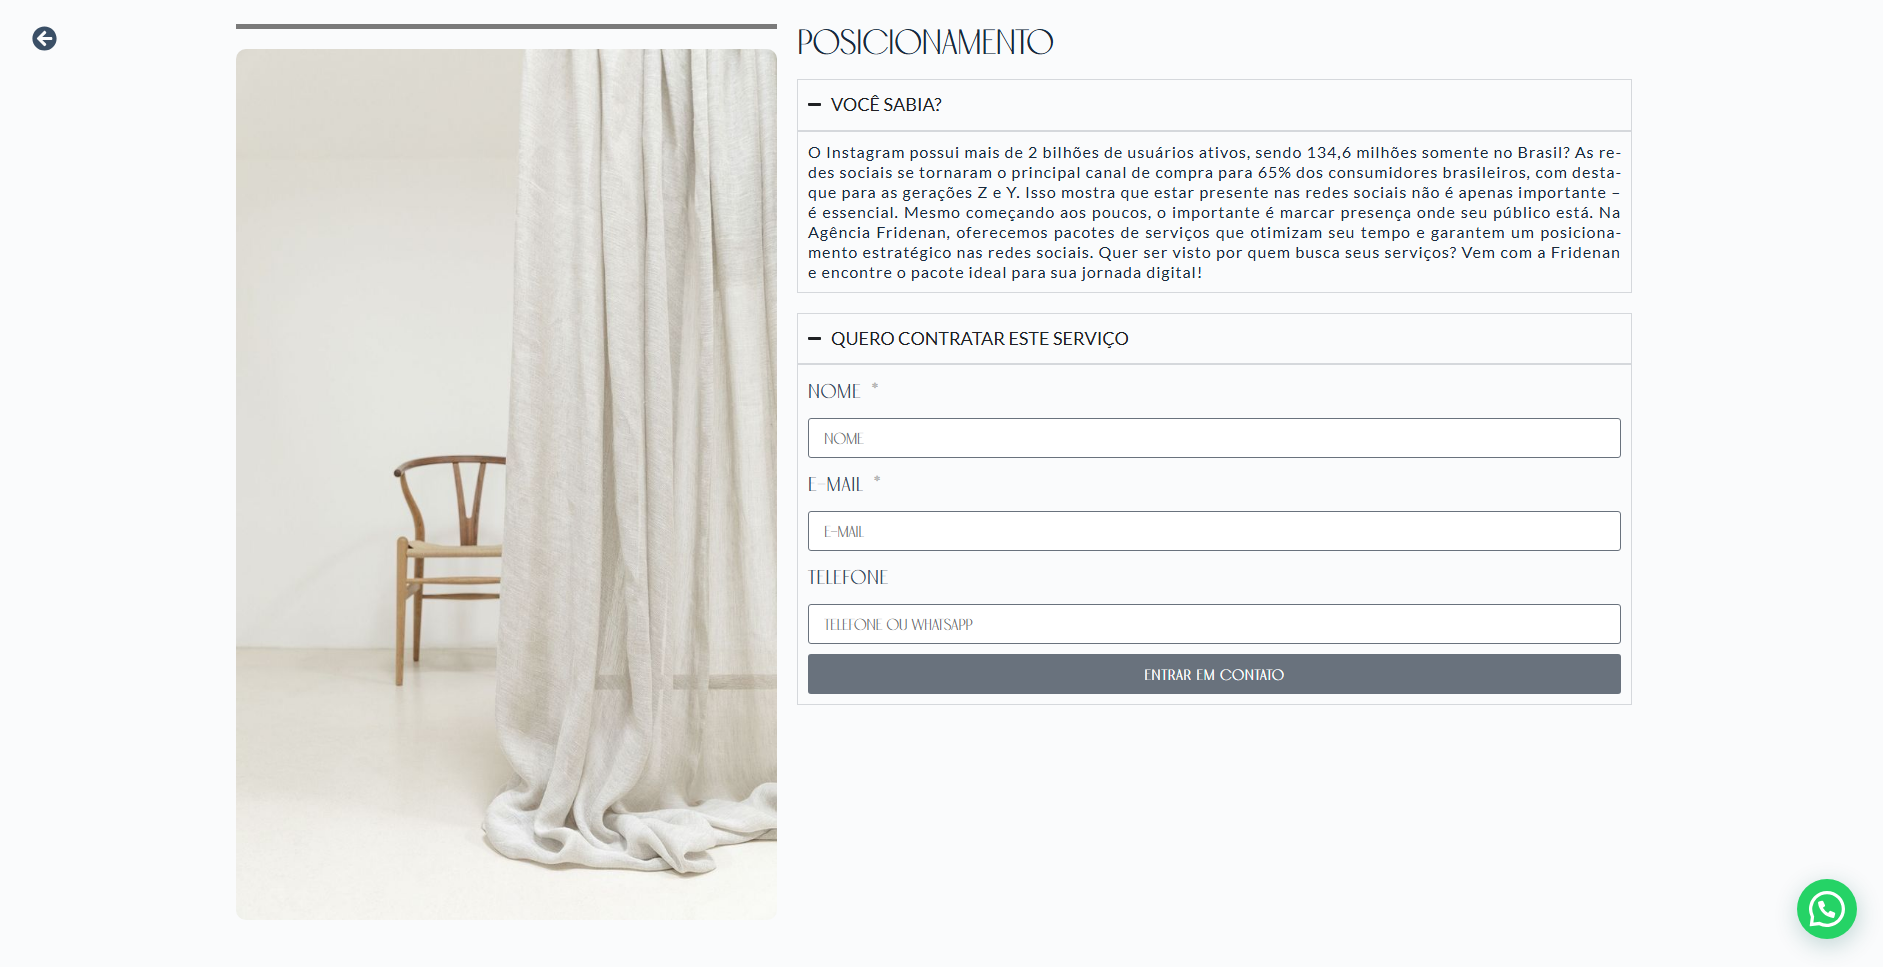Click the POSICIONAMENTO page title
Screen dimensions: 1883x967
pyautogui.click(x=925, y=42)
